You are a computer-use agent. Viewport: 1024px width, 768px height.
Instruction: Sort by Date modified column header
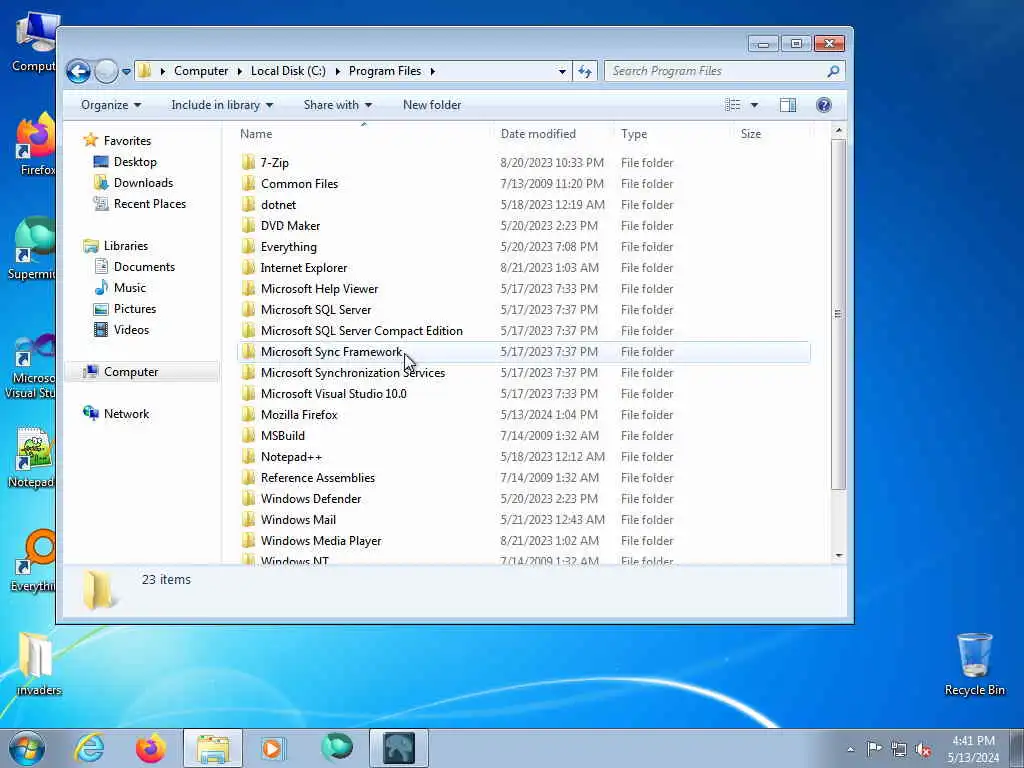(x=538, y=134)
